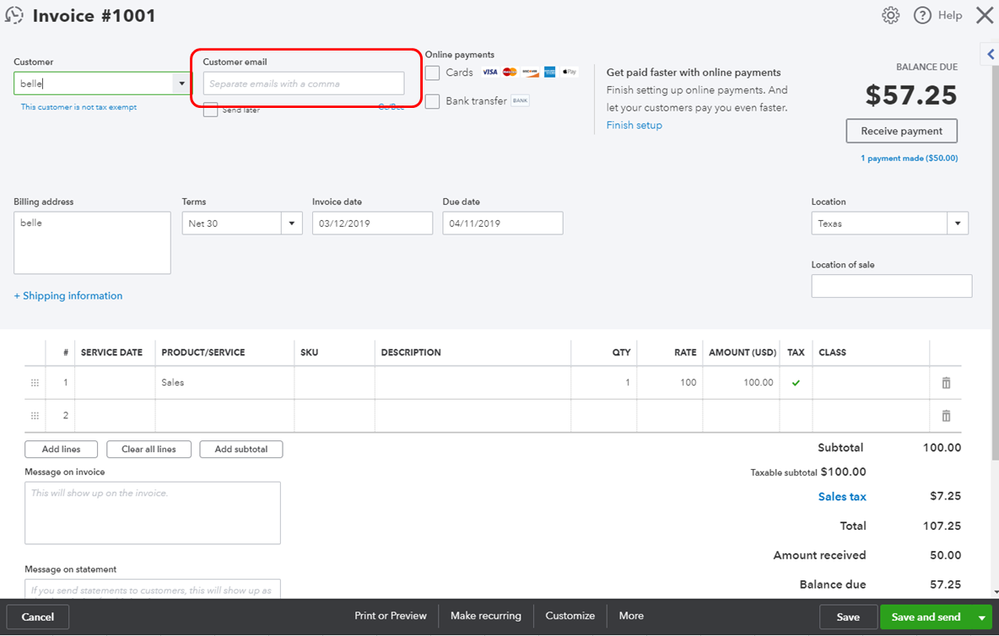The height and width of the screenshot is (636, 999).
Task: Open the 1 payment made link
Action: pyautogui.click(x=909, y=158)
